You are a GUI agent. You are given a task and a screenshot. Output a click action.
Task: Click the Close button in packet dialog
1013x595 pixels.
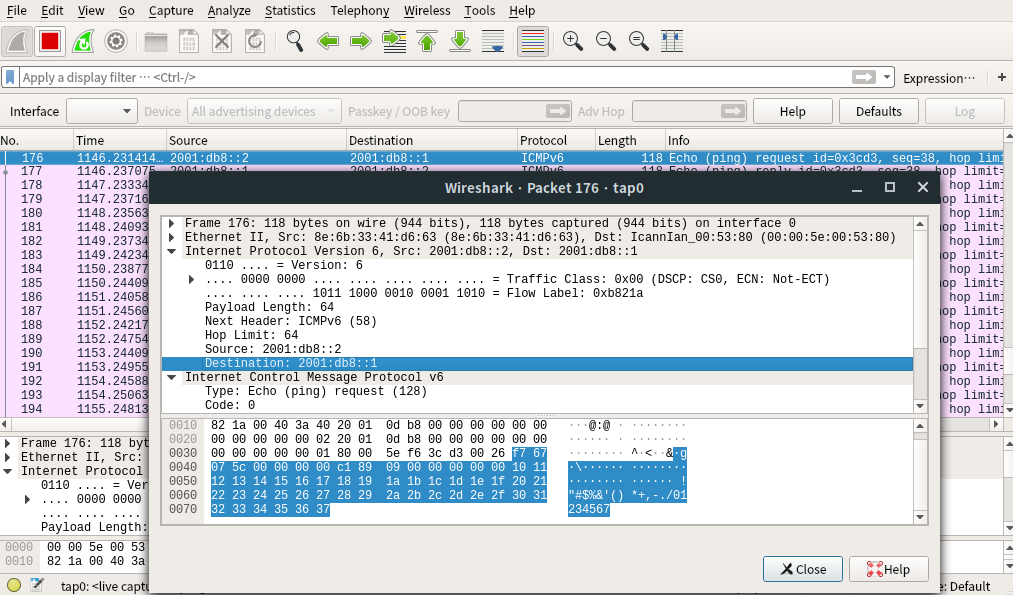(x=803, y=569)
